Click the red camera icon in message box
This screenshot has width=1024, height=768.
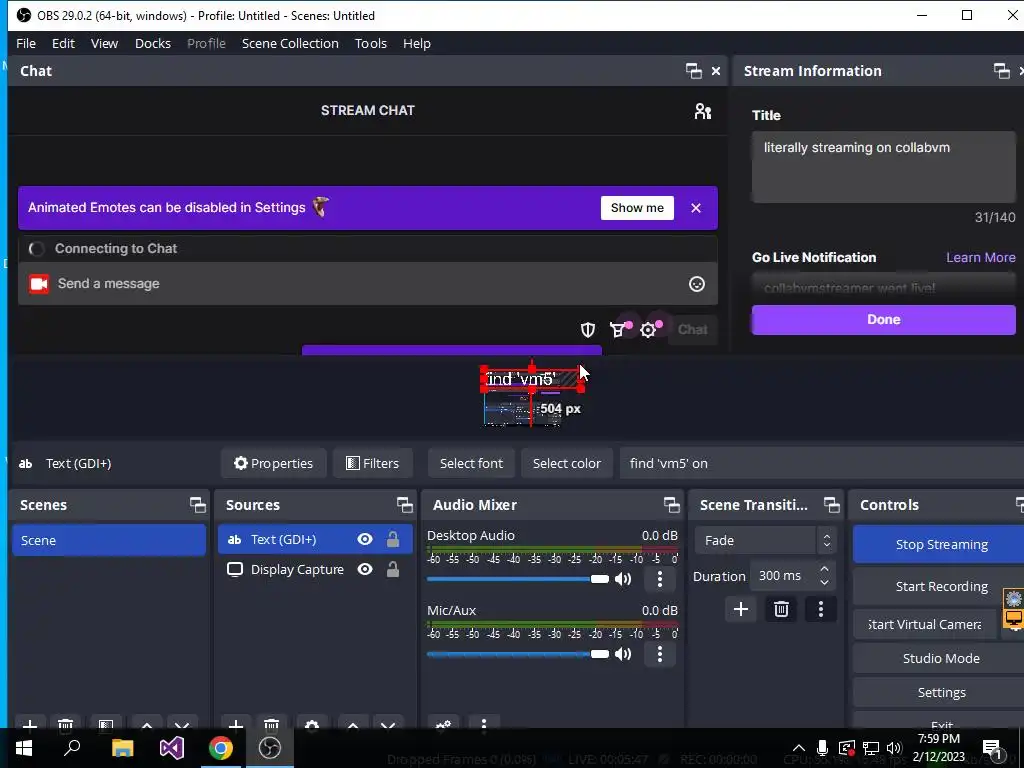[x=39, y=284]
